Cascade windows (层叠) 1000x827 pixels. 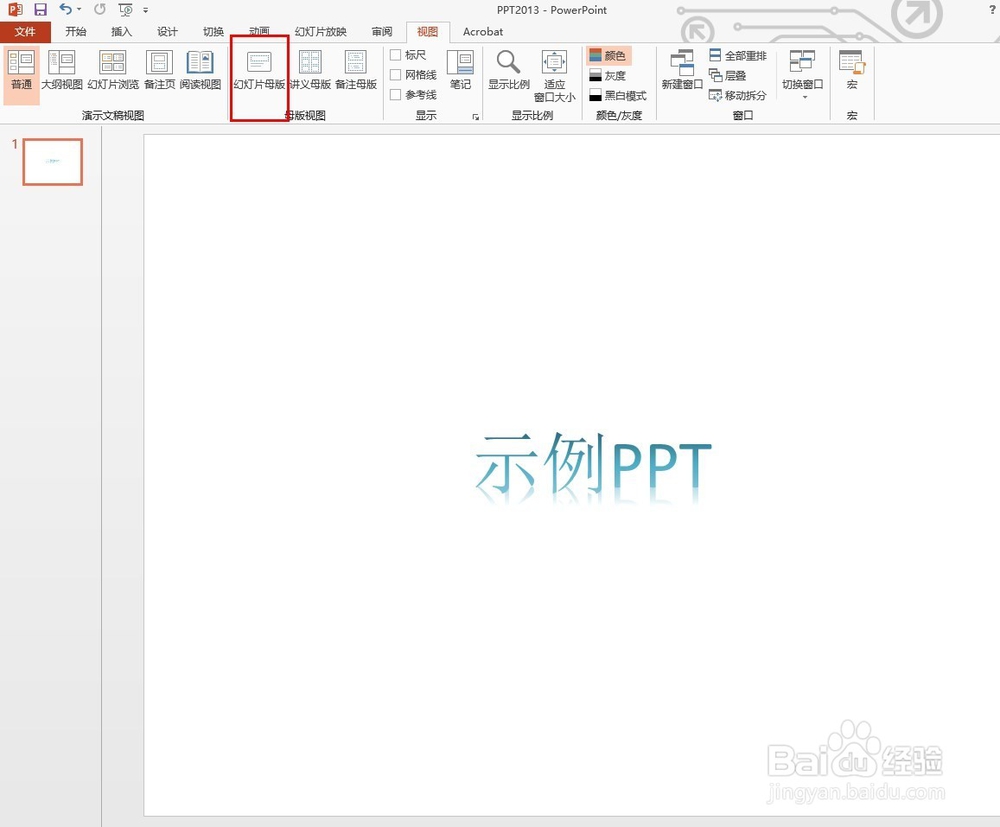coord(728,75)
